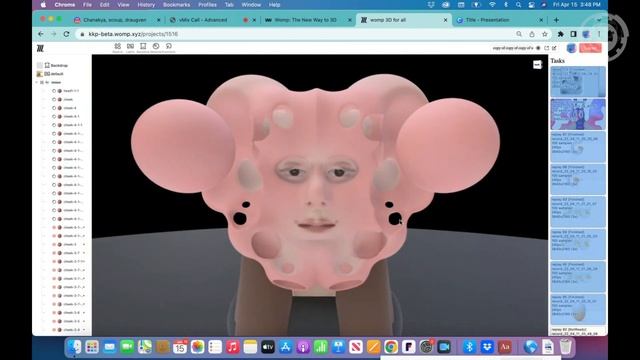Screen dimensions: 640x360
Task: Click the share icon in the address bar
Action: point(532,34)
